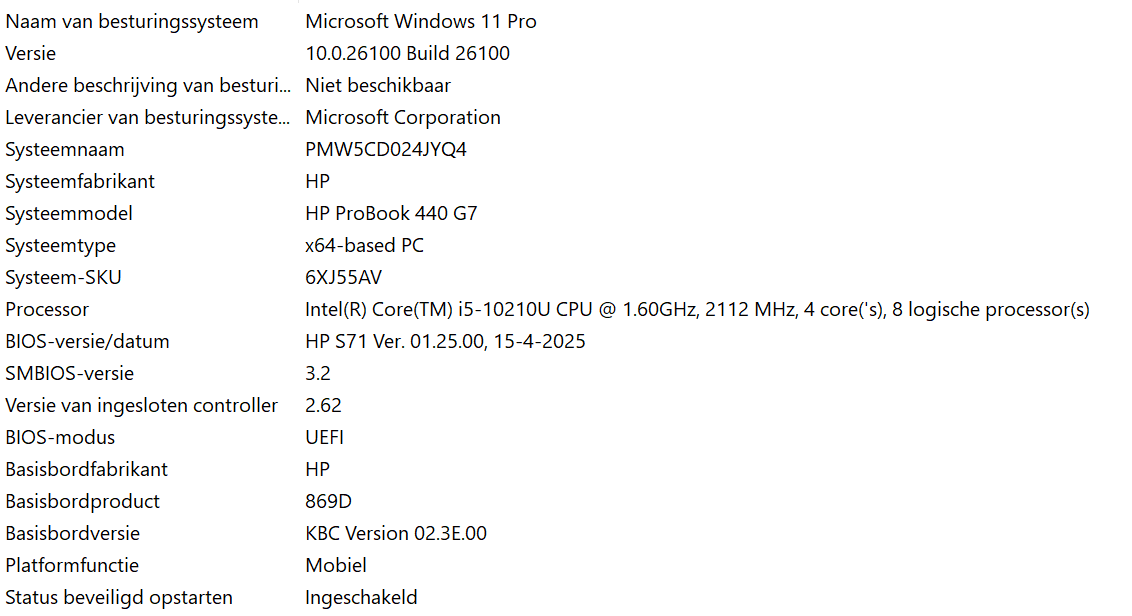Click the KBC Version 02.3E.00 value

click(x=396, y=534)
